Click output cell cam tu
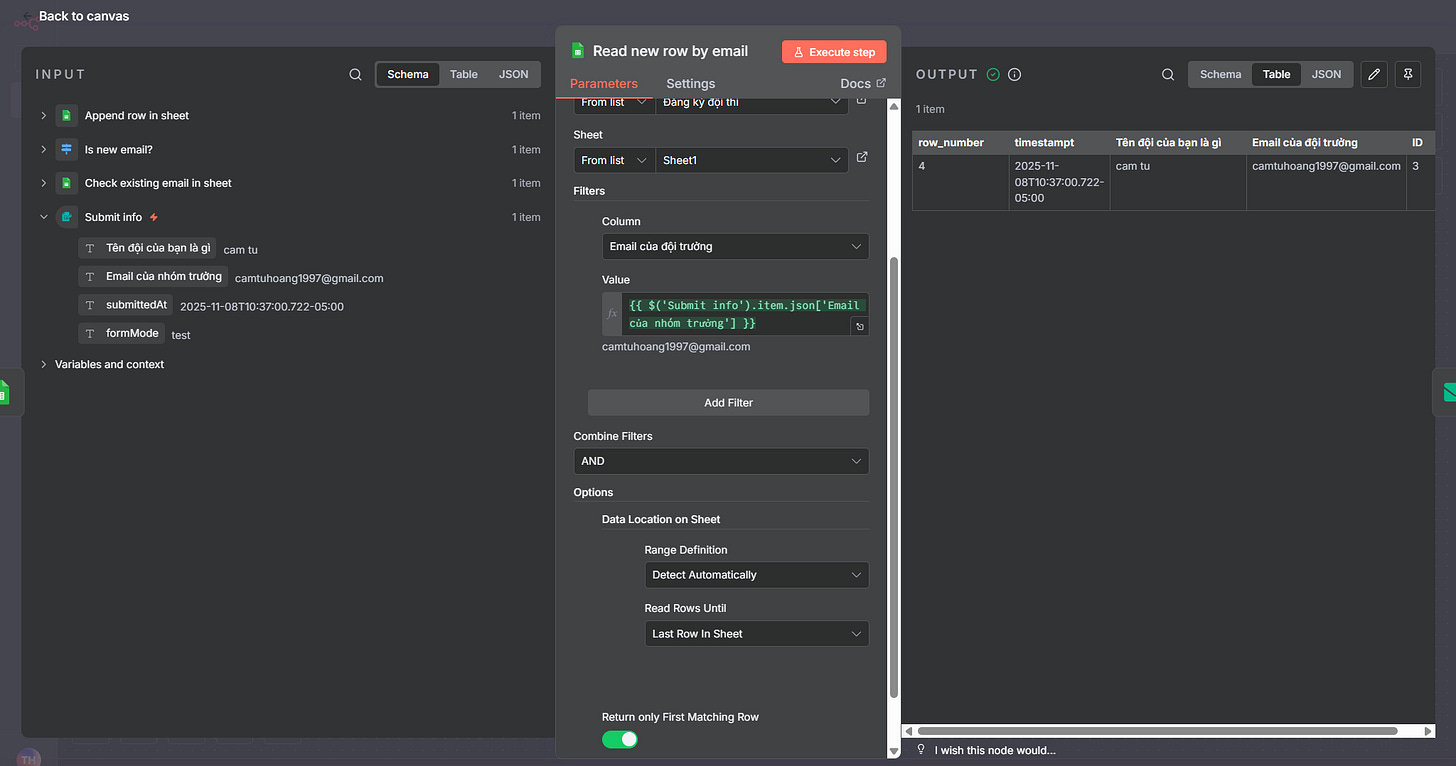Screen dimensions: 1456x766 pos(1178,182)
